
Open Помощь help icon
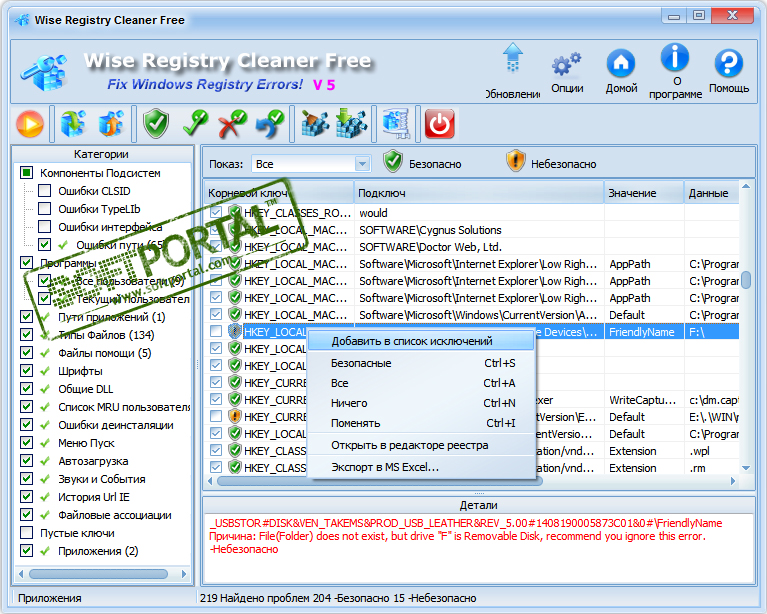(x=729, y=71)
